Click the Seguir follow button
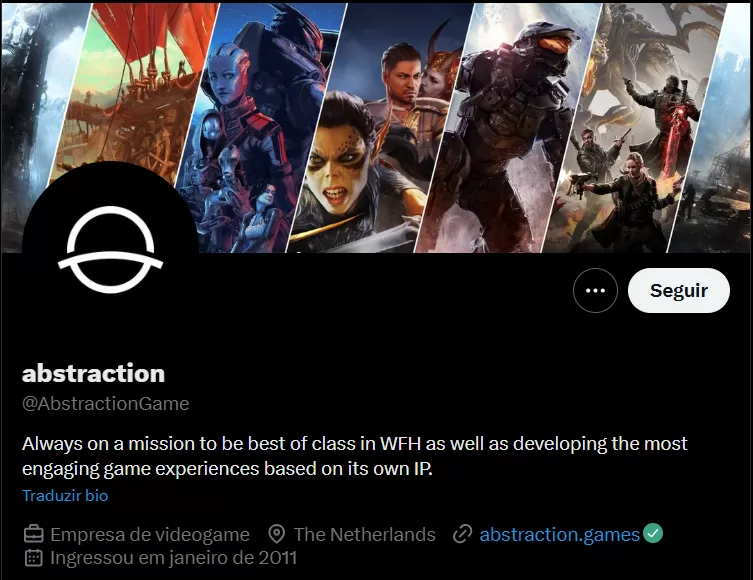Viewport: 753px width, 580px height. (x=679, y=290)
